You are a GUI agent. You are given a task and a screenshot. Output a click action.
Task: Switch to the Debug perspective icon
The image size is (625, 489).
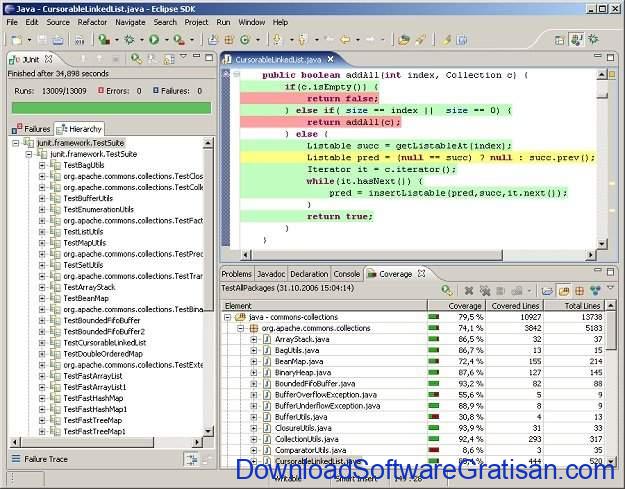[594, 39]
